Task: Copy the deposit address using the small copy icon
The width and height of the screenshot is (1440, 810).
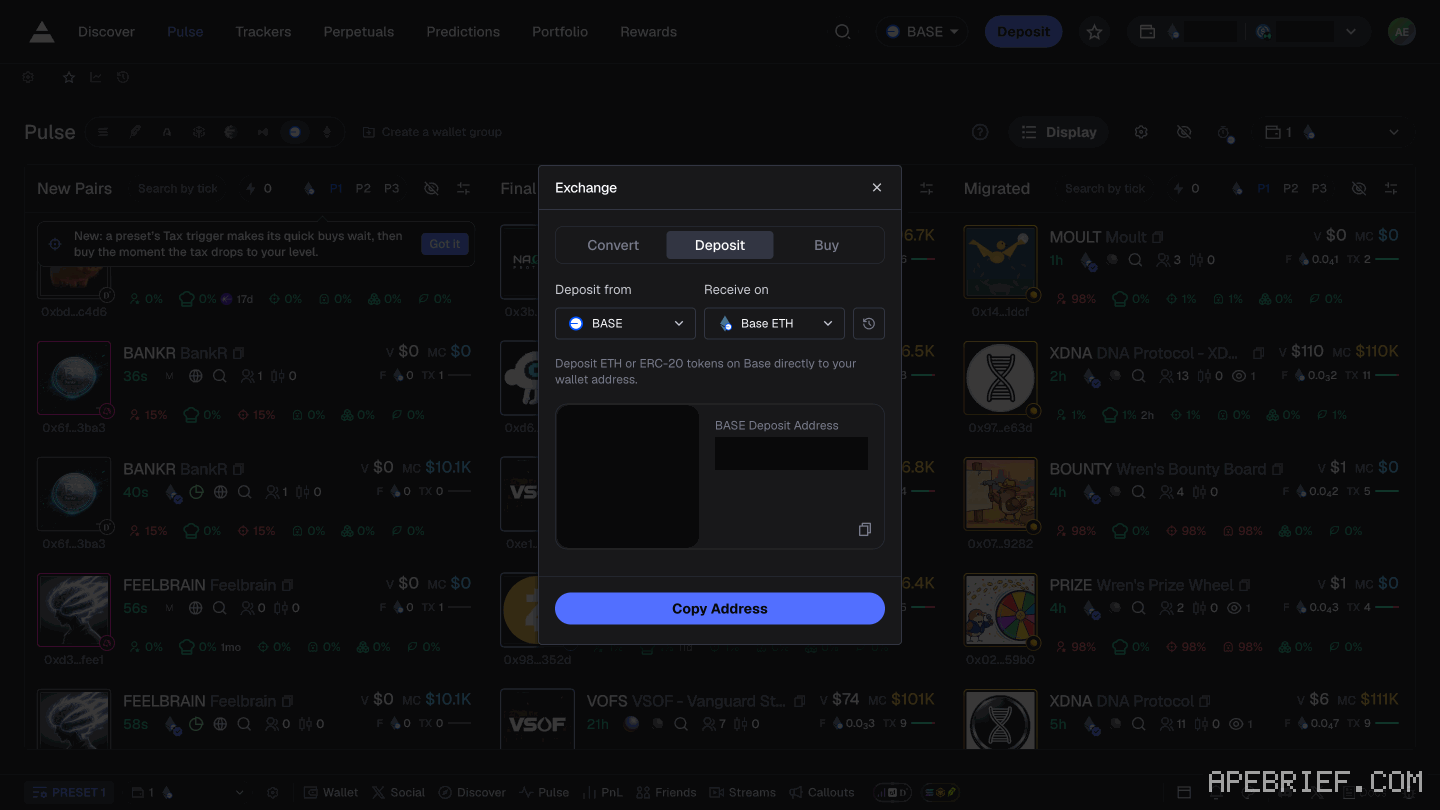Action: [865, 529]
